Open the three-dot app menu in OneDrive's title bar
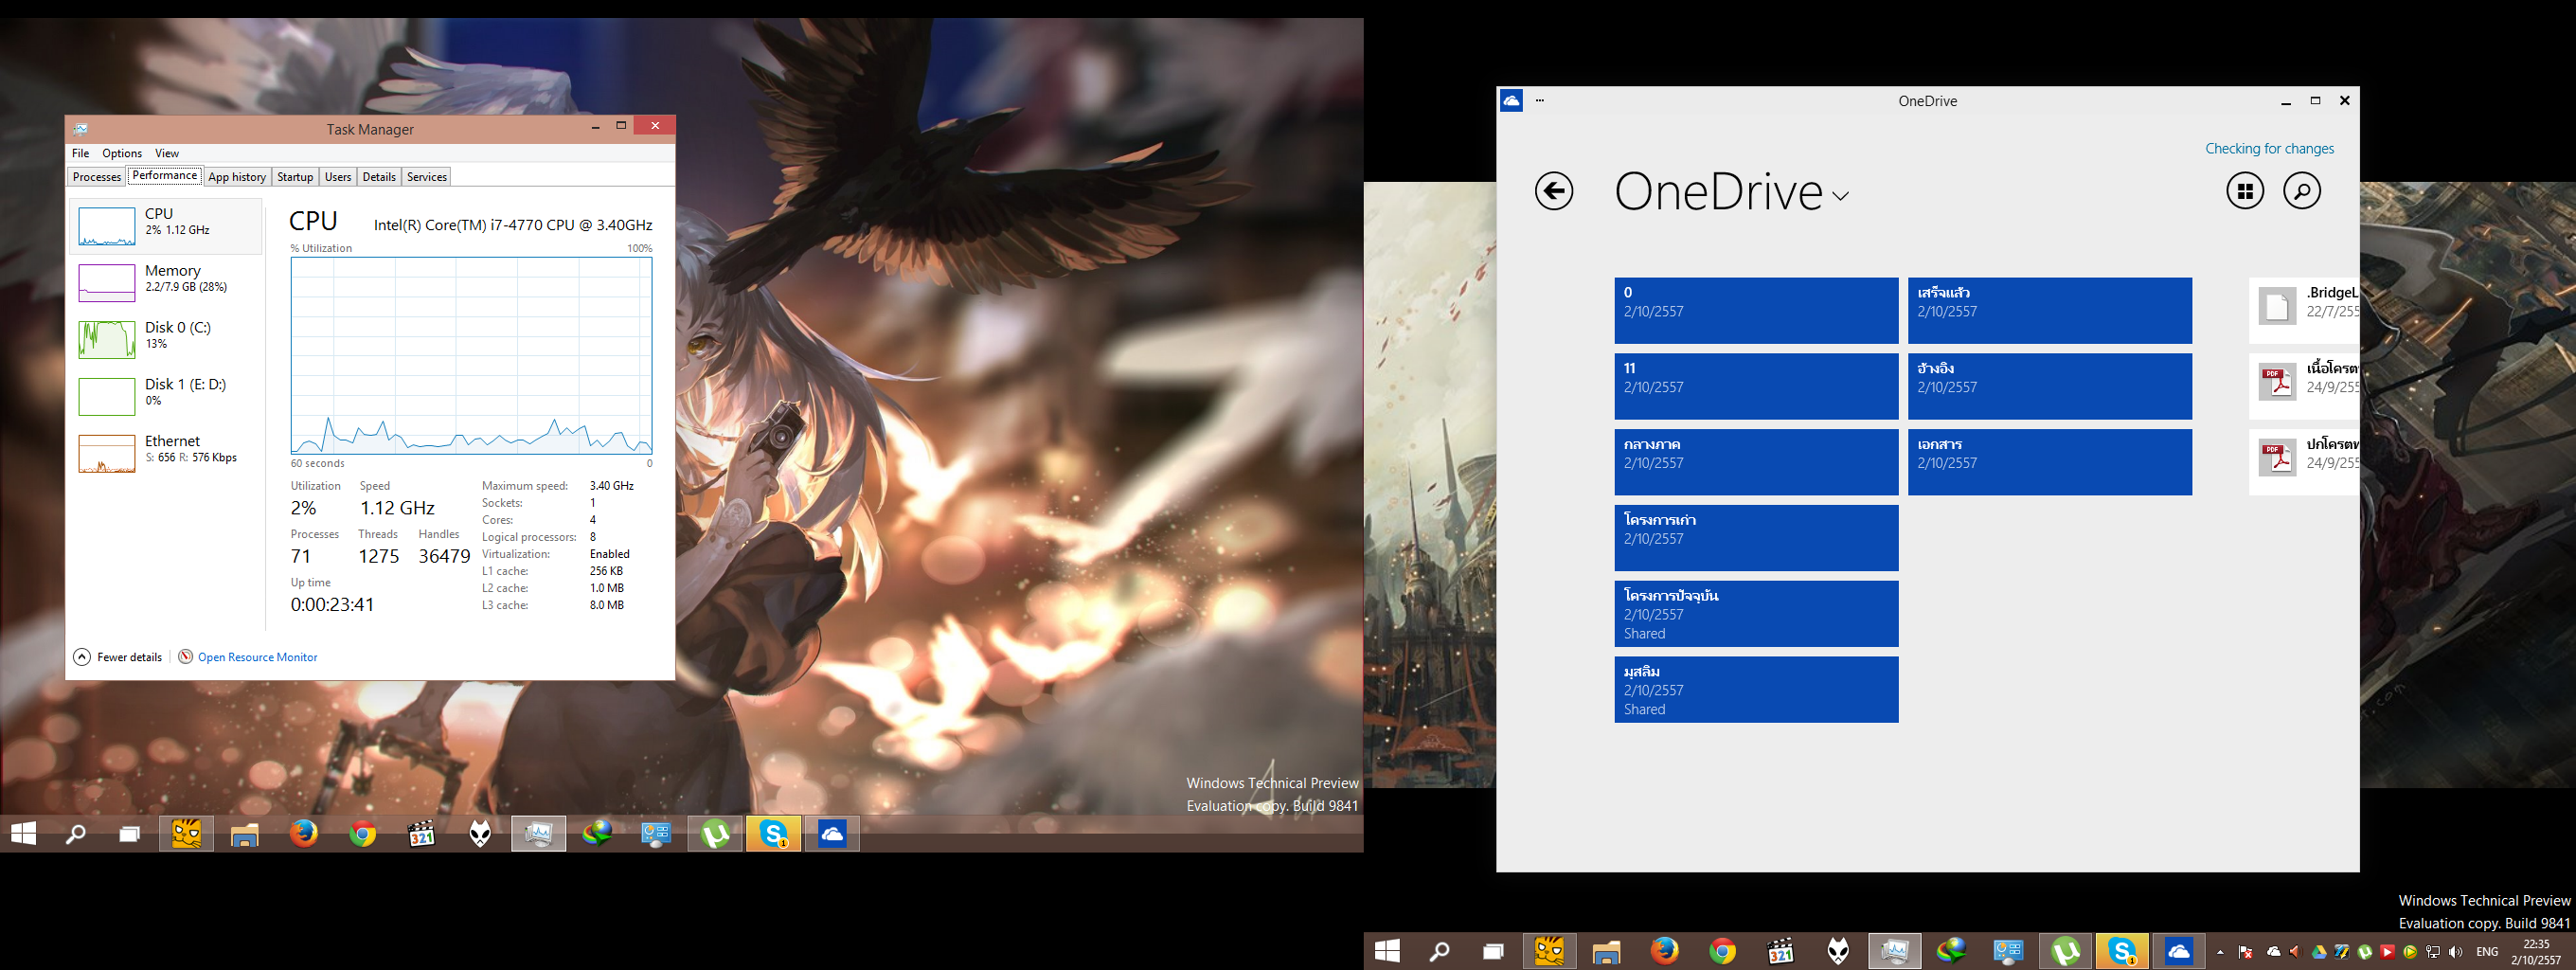The height and width of the screenshot is (970, 2576). pyautogui.click(x=1540, y=100)
